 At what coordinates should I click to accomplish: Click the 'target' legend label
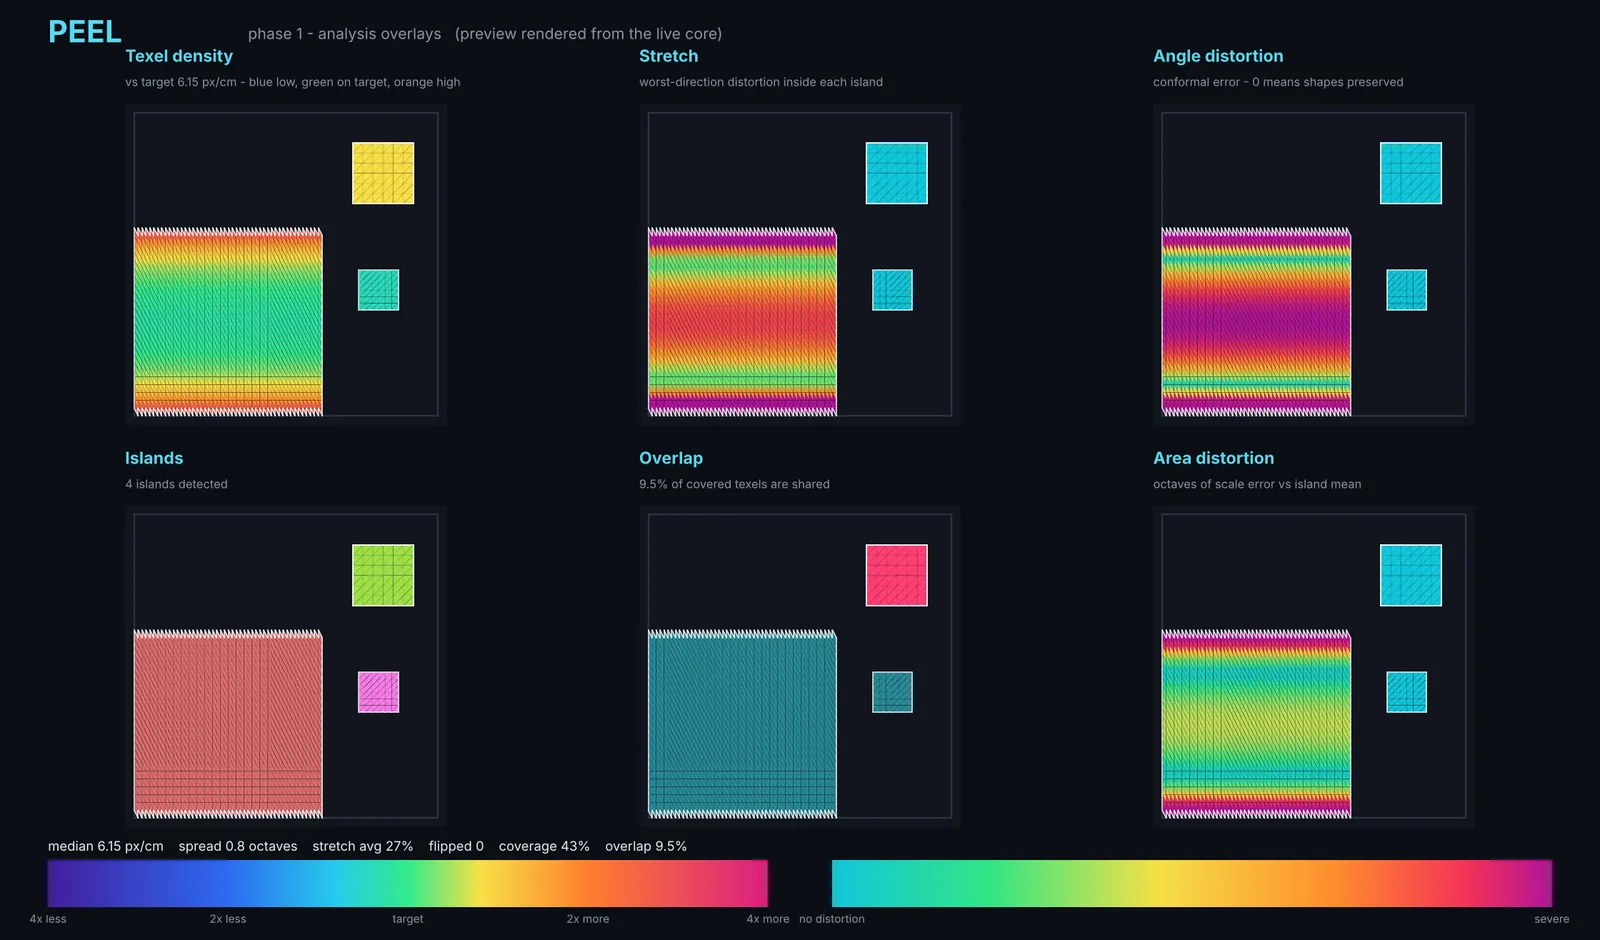click(x=408, y=919)
